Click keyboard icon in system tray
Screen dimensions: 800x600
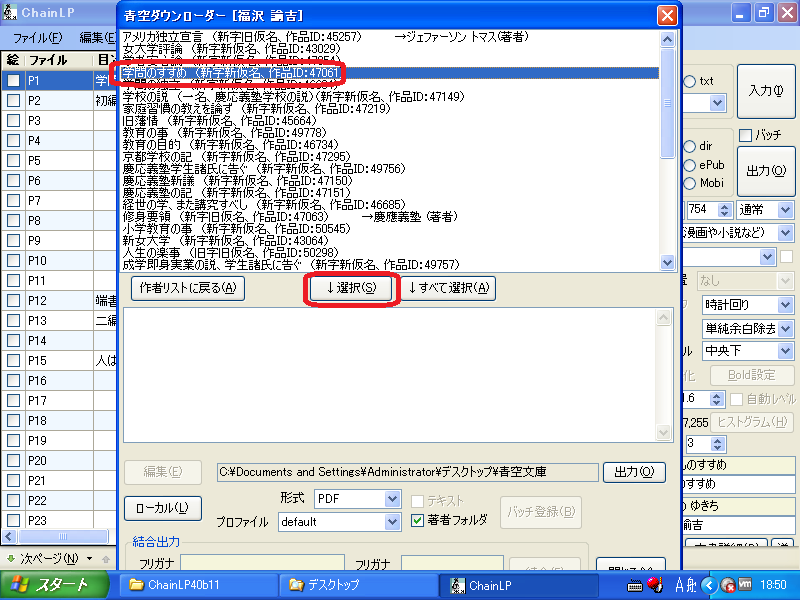635,585
